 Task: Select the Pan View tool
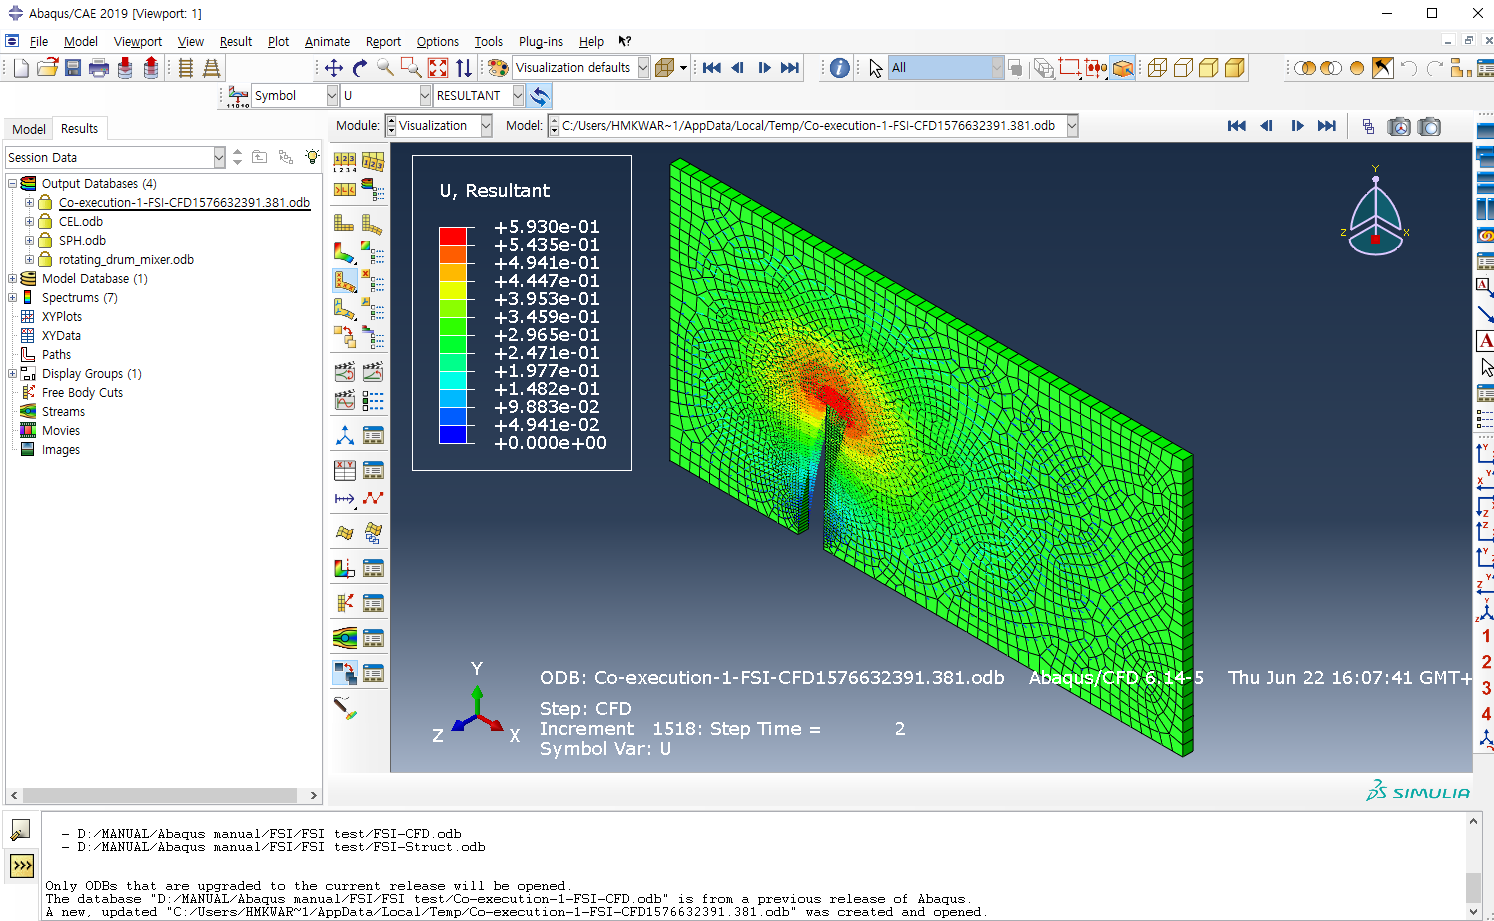(x=334, y=68)
